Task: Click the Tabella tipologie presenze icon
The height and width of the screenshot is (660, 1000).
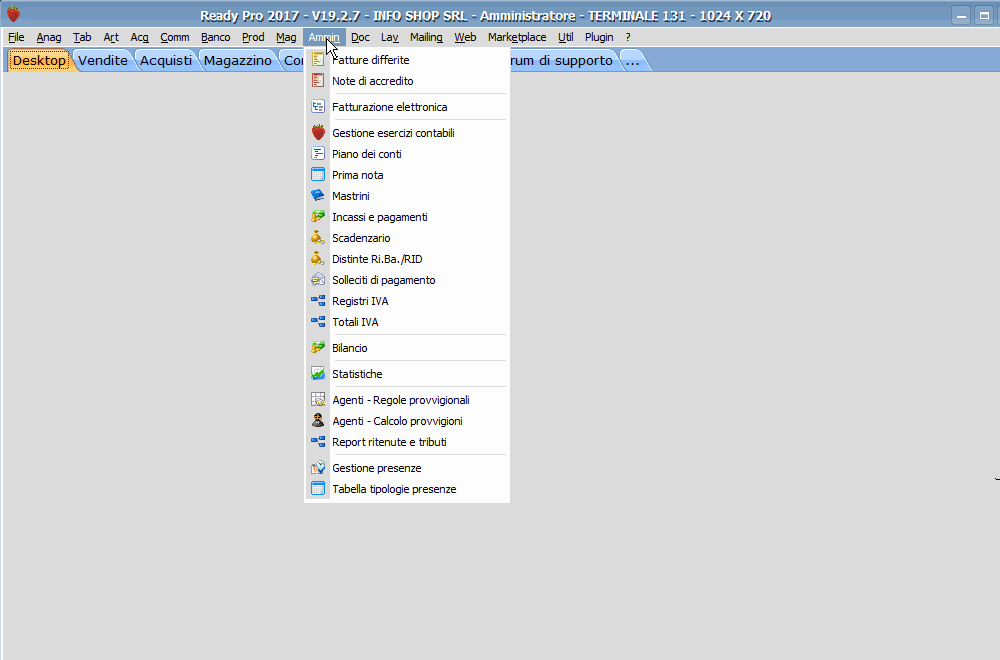Action: [x=318, y=489]
